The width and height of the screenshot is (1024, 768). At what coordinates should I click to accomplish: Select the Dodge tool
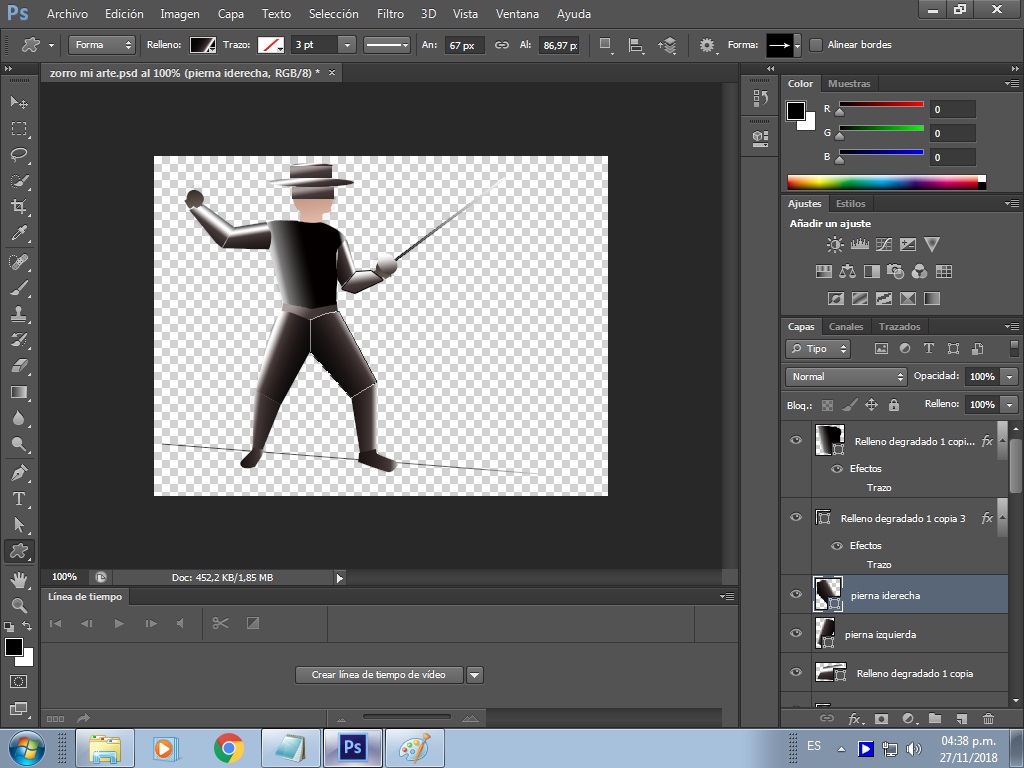19,445
